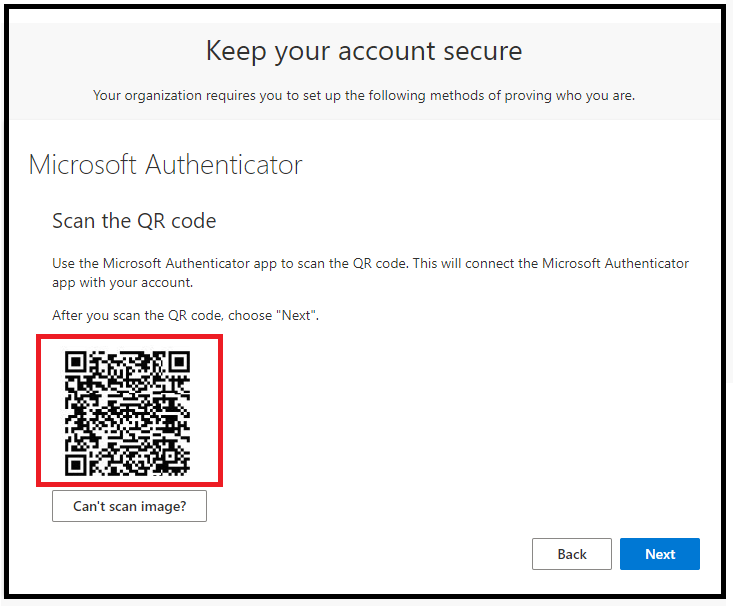Image resolution: width=733 pixels, height=607 pixels.
Task: Click the "Scan the QR code" subheading
Action: pyautogui.click(x=134, y=221)
